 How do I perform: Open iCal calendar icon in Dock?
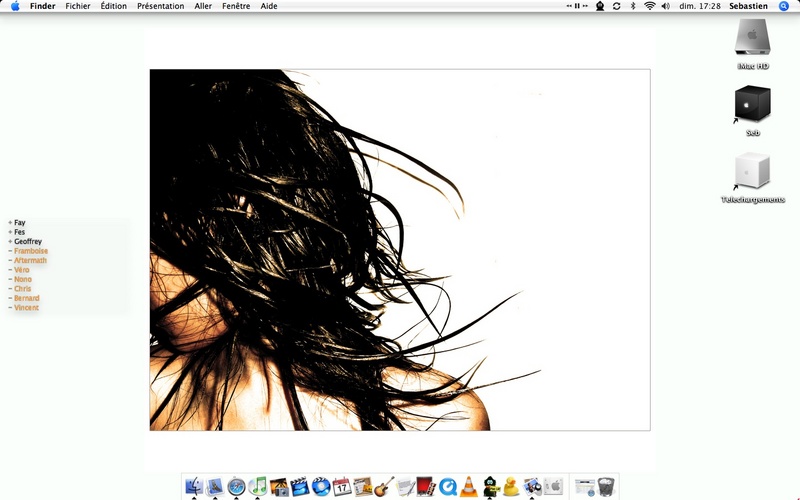[x=342, y=486]
